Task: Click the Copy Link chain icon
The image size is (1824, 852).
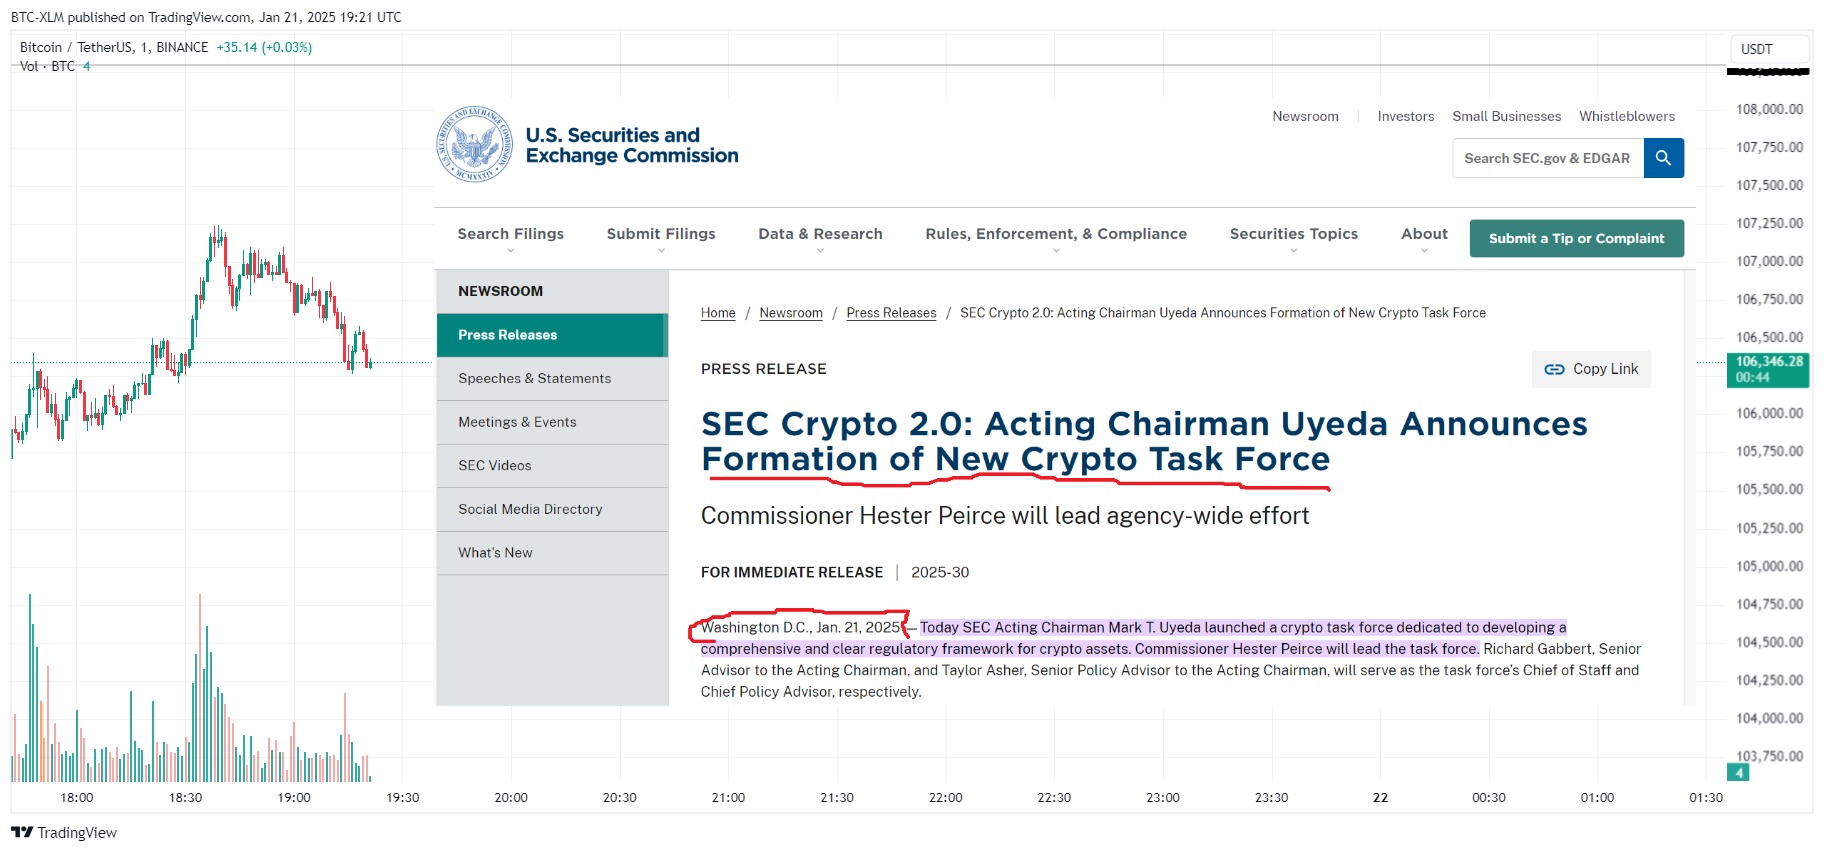Action: (1554, 369)
